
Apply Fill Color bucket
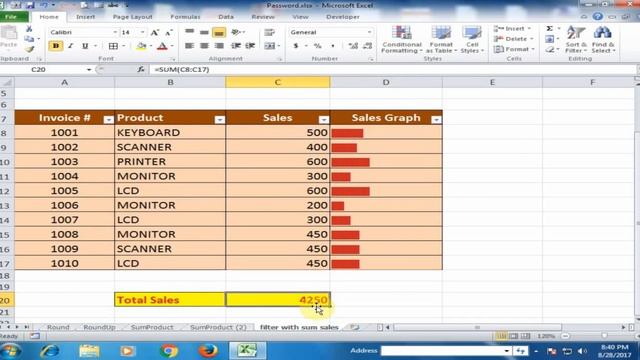pos(141,46)
